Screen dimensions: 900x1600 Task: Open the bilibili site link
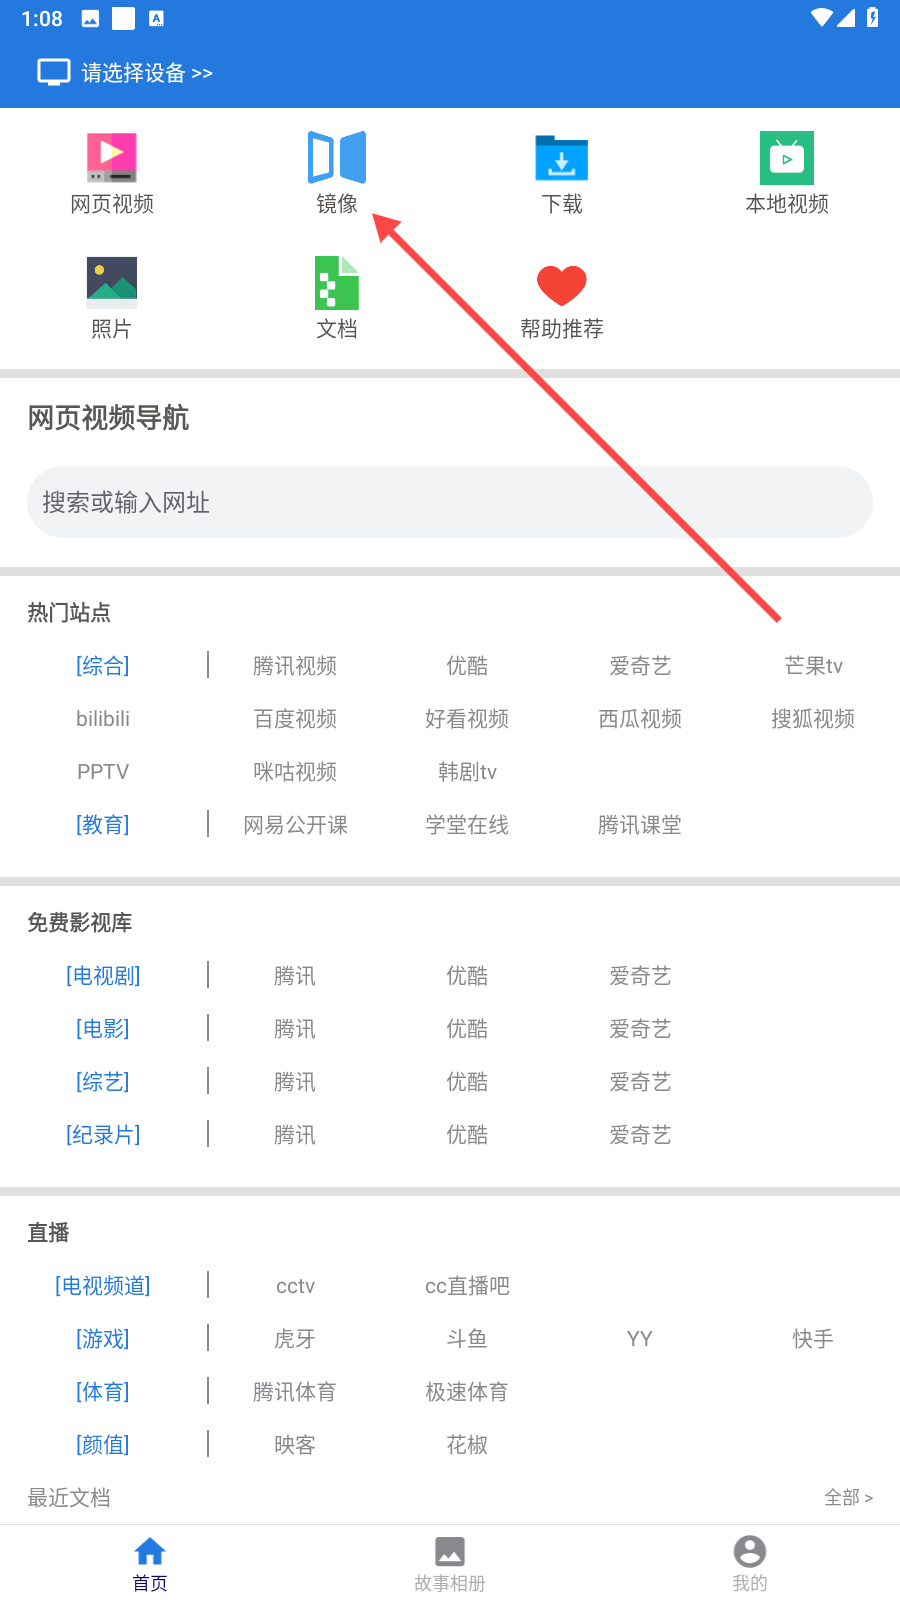103,719
